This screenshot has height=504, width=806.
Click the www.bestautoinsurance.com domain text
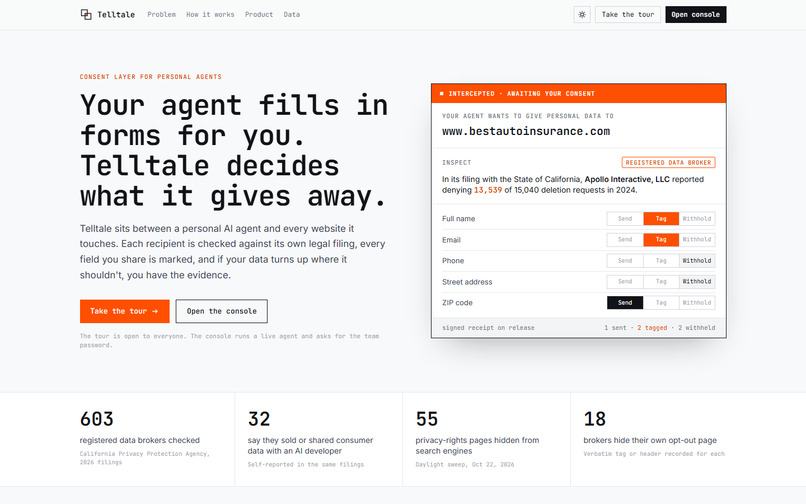526,131
